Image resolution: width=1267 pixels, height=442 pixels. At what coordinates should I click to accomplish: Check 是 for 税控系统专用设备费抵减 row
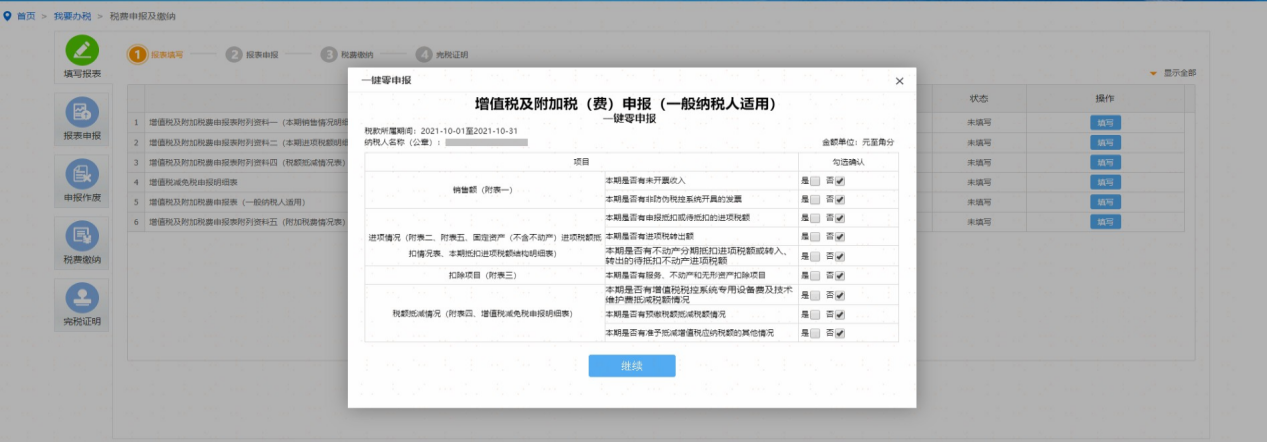point(815,295)
